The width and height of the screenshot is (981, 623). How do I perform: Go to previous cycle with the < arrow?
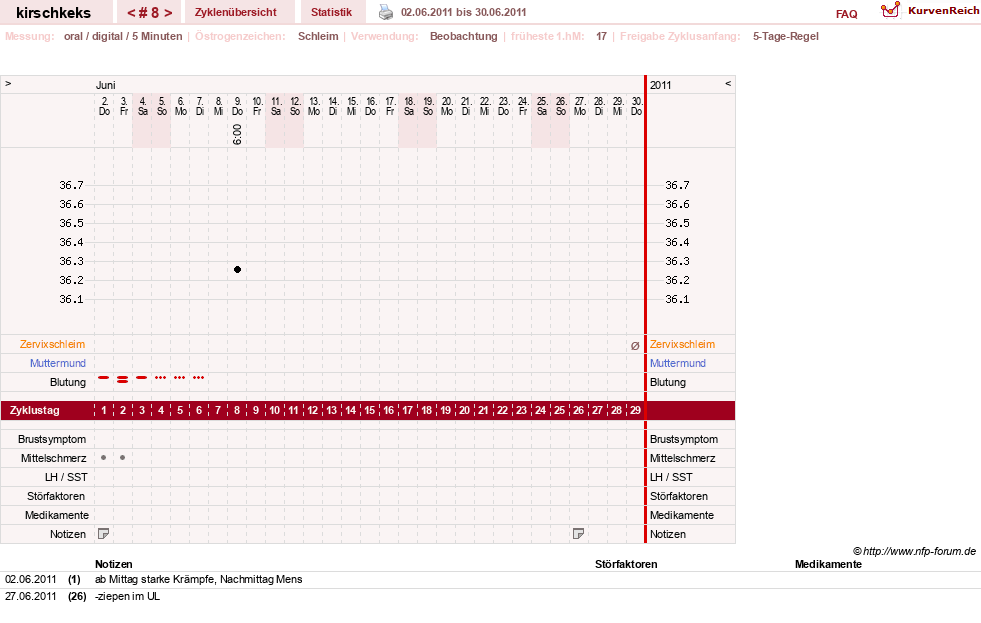[x=131, y=13]
